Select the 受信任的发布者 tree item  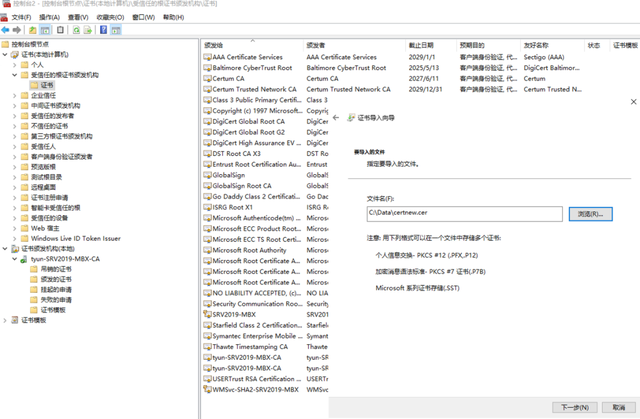pyautogui.click(x=52, y=116)
